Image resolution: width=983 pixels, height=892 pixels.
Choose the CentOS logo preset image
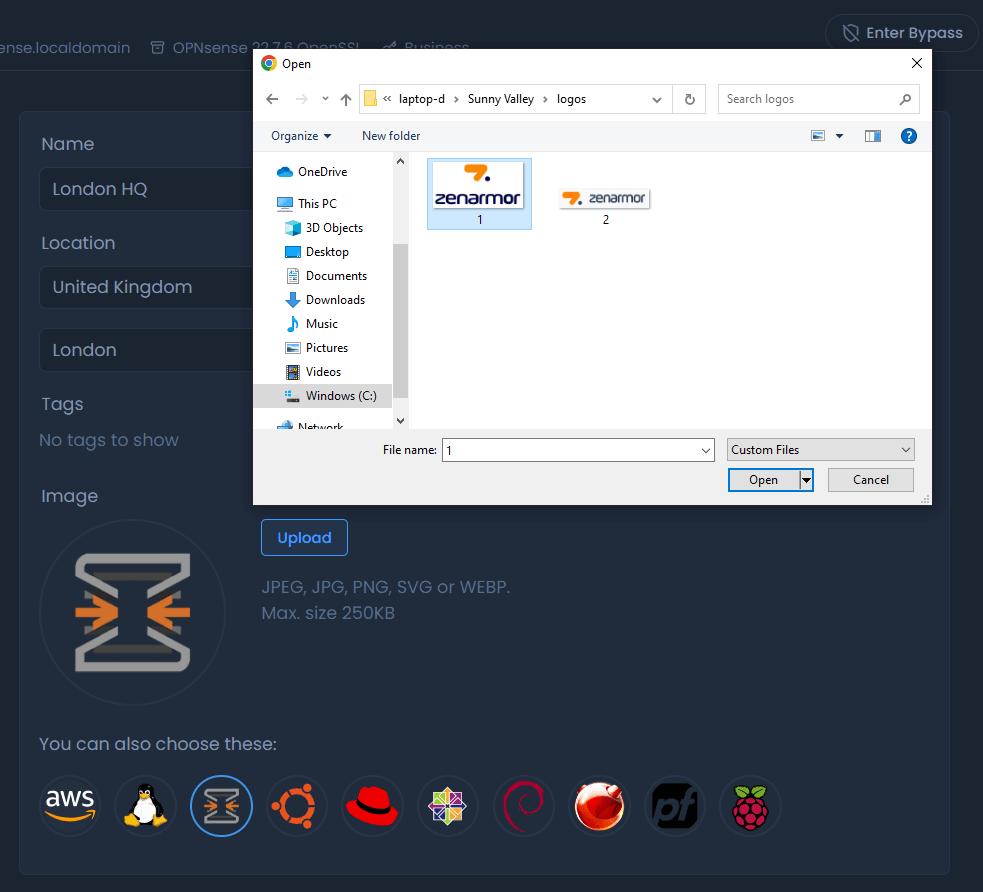448,805
